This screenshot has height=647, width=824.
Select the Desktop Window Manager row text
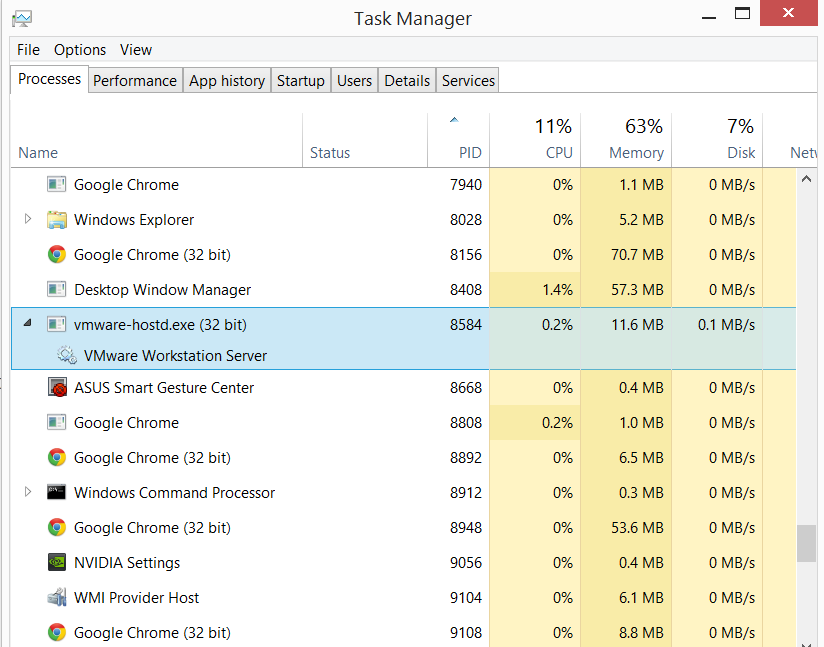[x=162, y=290]
